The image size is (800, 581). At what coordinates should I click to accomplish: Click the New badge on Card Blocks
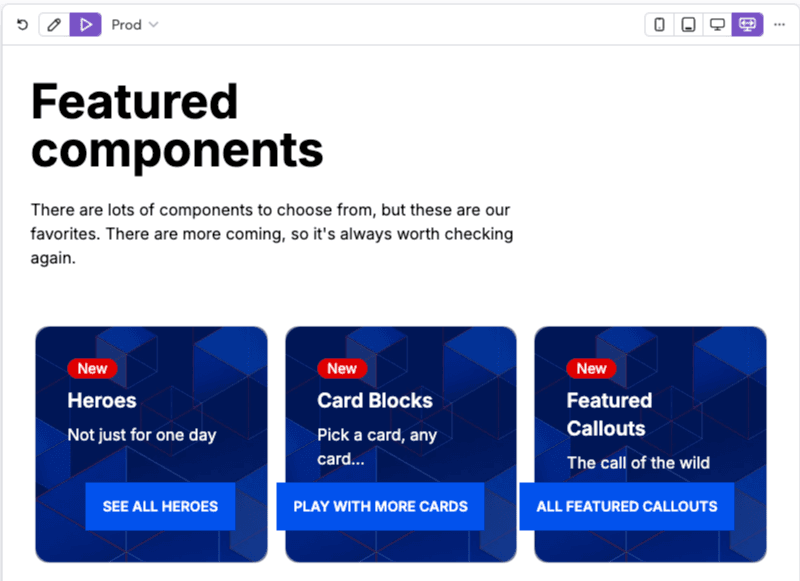pyautogui.click(x=342, y=368)
